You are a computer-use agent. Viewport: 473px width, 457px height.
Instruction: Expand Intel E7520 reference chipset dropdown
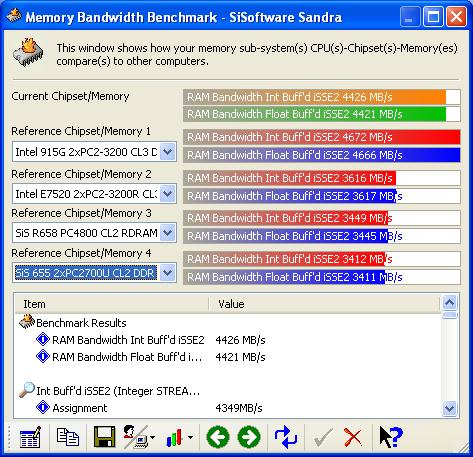tap(167, 194)
